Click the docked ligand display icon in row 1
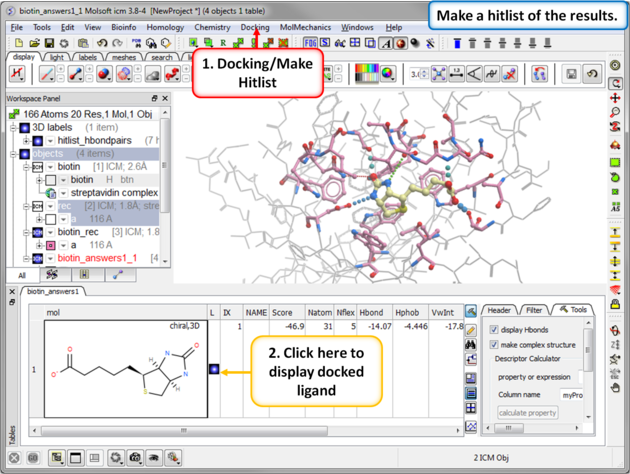 coord(213,369)
